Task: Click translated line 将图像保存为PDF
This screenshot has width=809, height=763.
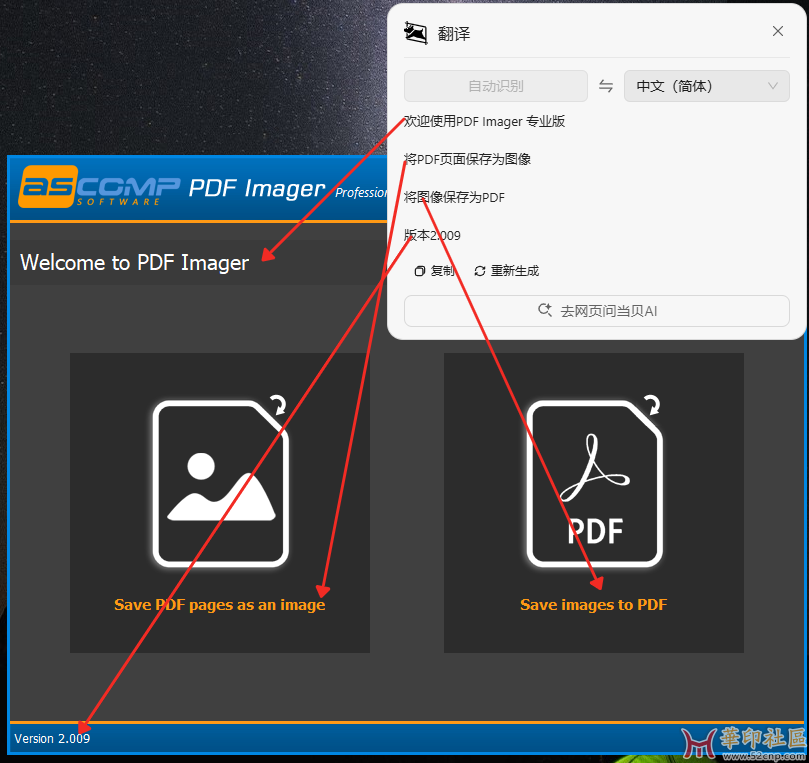Action: [455, 197]
